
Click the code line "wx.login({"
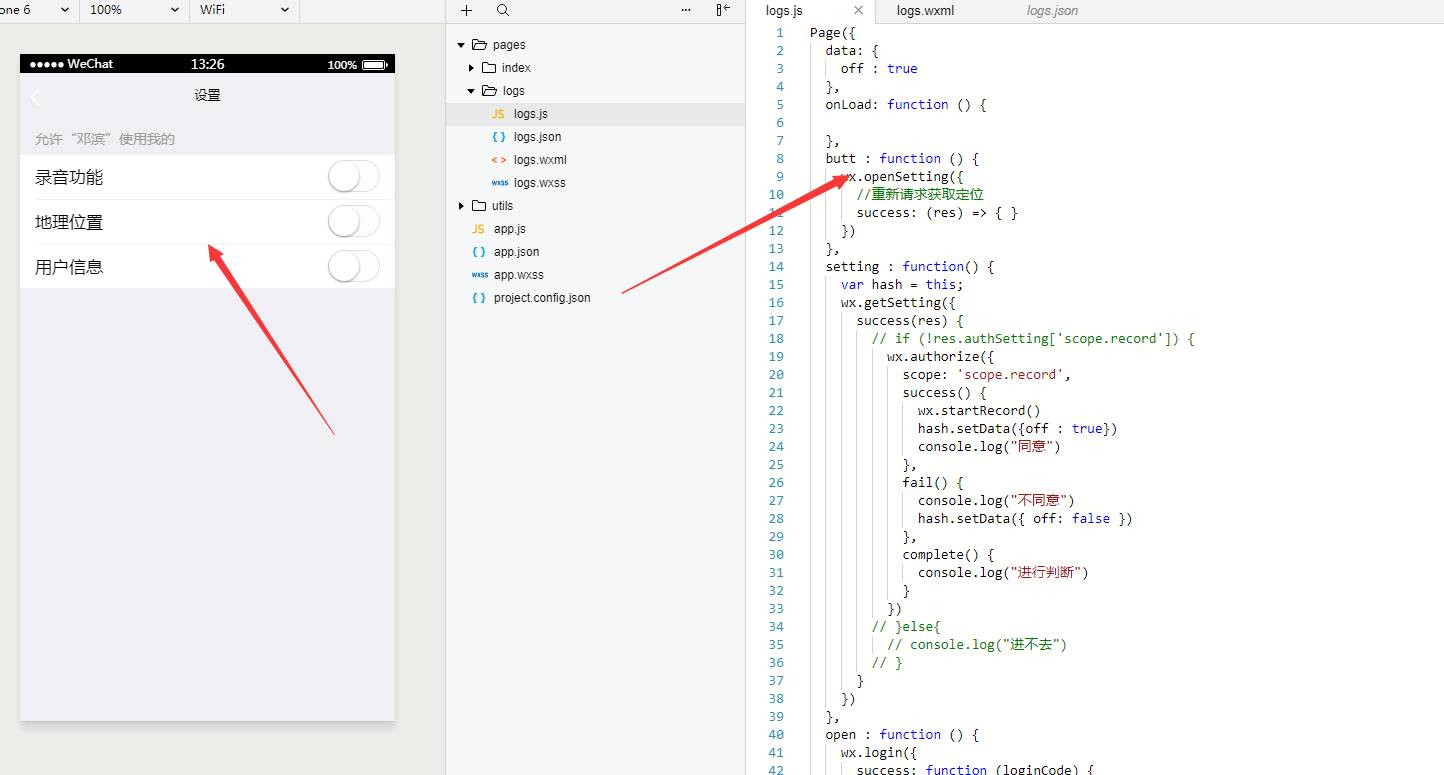[879, 753]
